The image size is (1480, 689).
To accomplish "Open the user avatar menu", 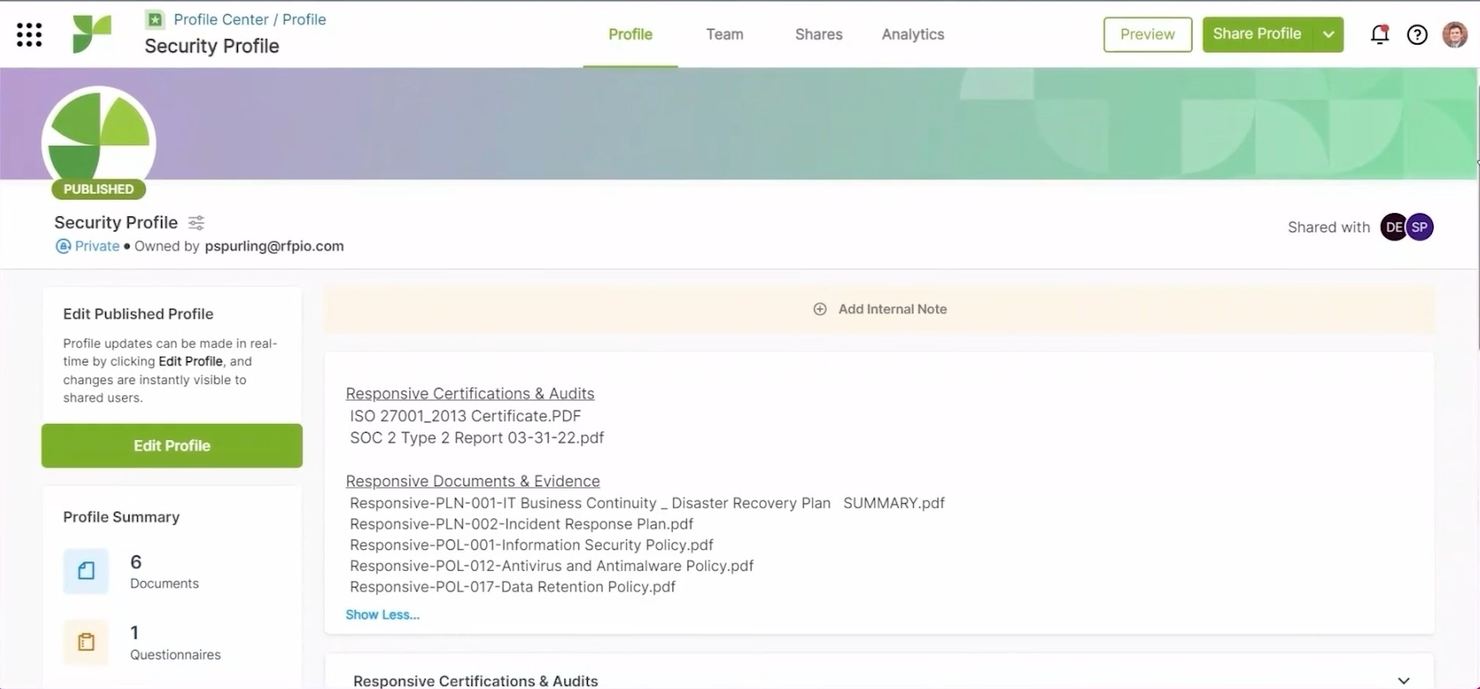I will (1455, 35).
